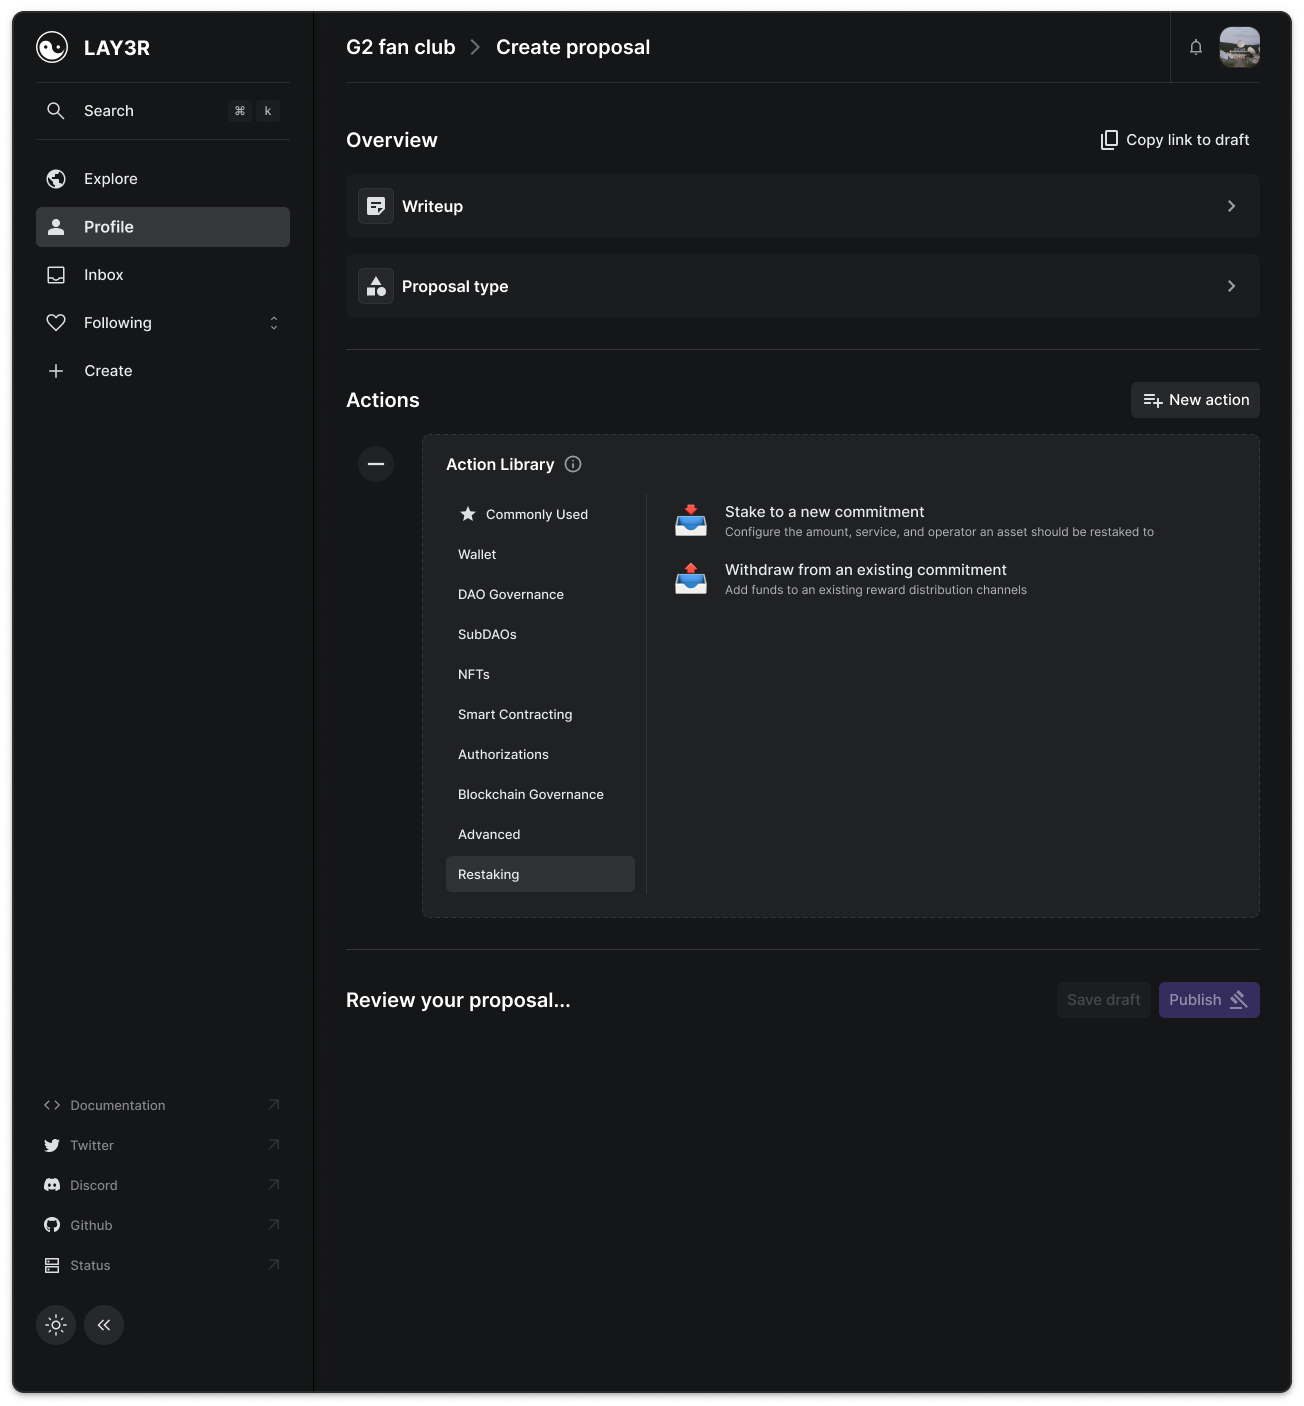The width and height of the screenshot is (1304, 1406).
Task: Click the Withdraw from existing commitment icon
Action: click(690, 579)
